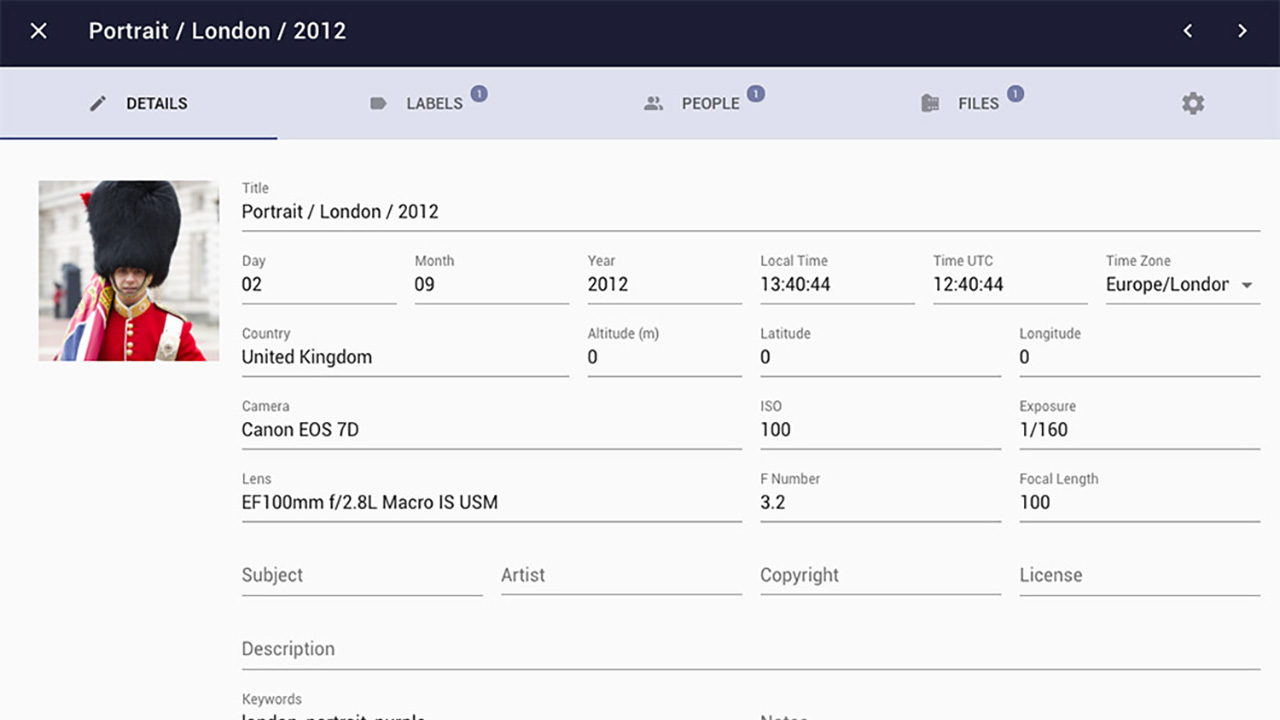Switch to the Files tab
Screen dimensions: 1280x720
pos(978,103)
